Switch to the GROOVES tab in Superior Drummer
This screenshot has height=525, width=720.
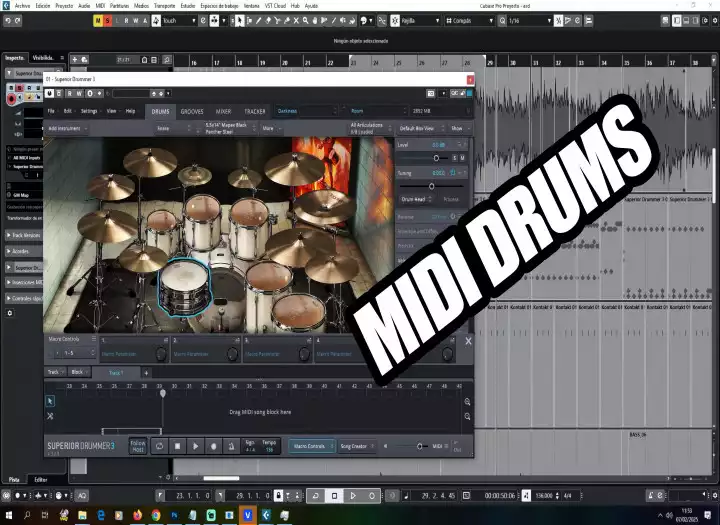pyautogui.click(x=192, y=112)
